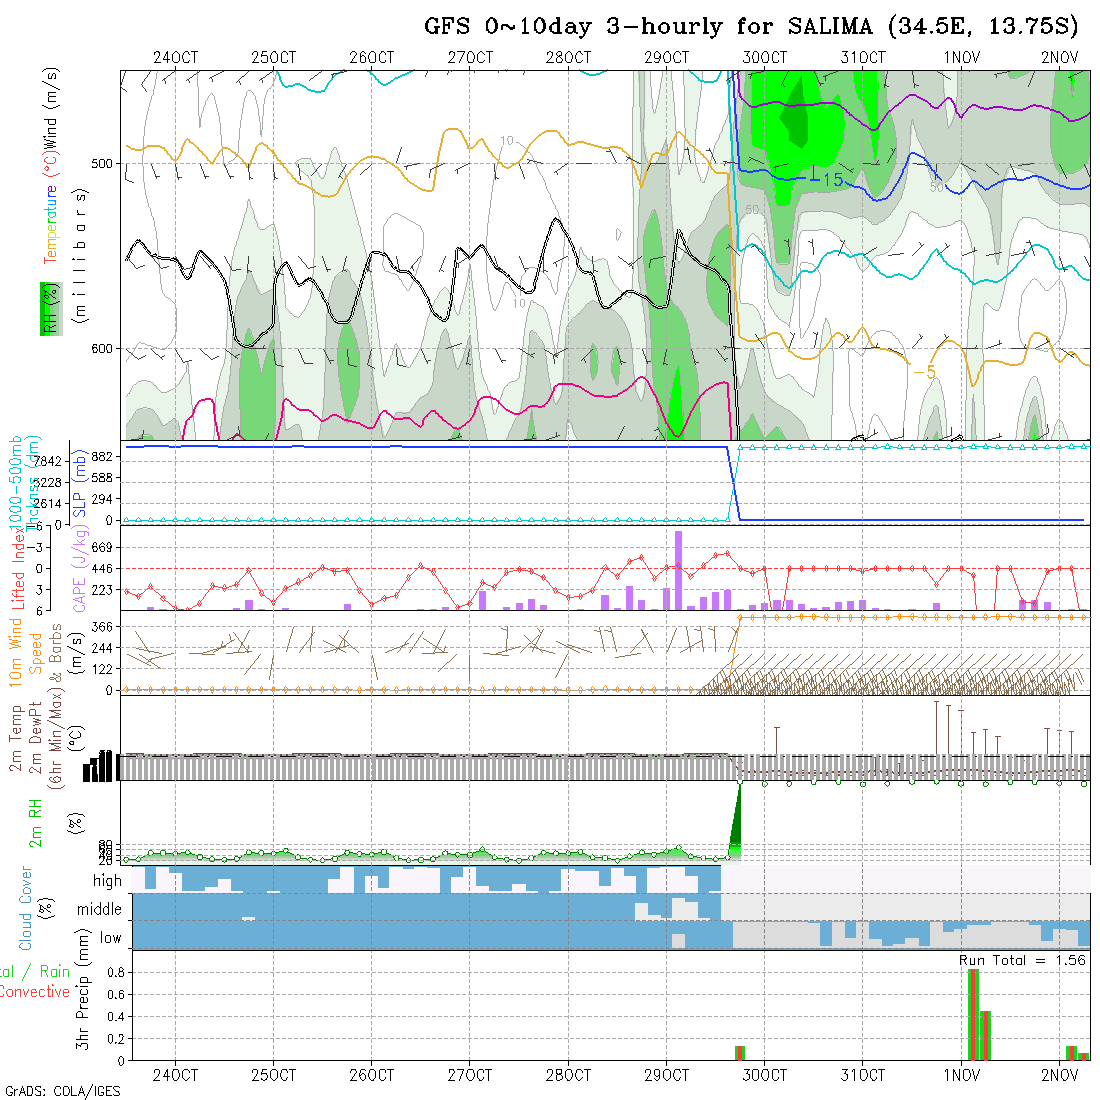
Task: Select the high cloud cover row label
Action: pyautogui.click(x=107, y=881)
